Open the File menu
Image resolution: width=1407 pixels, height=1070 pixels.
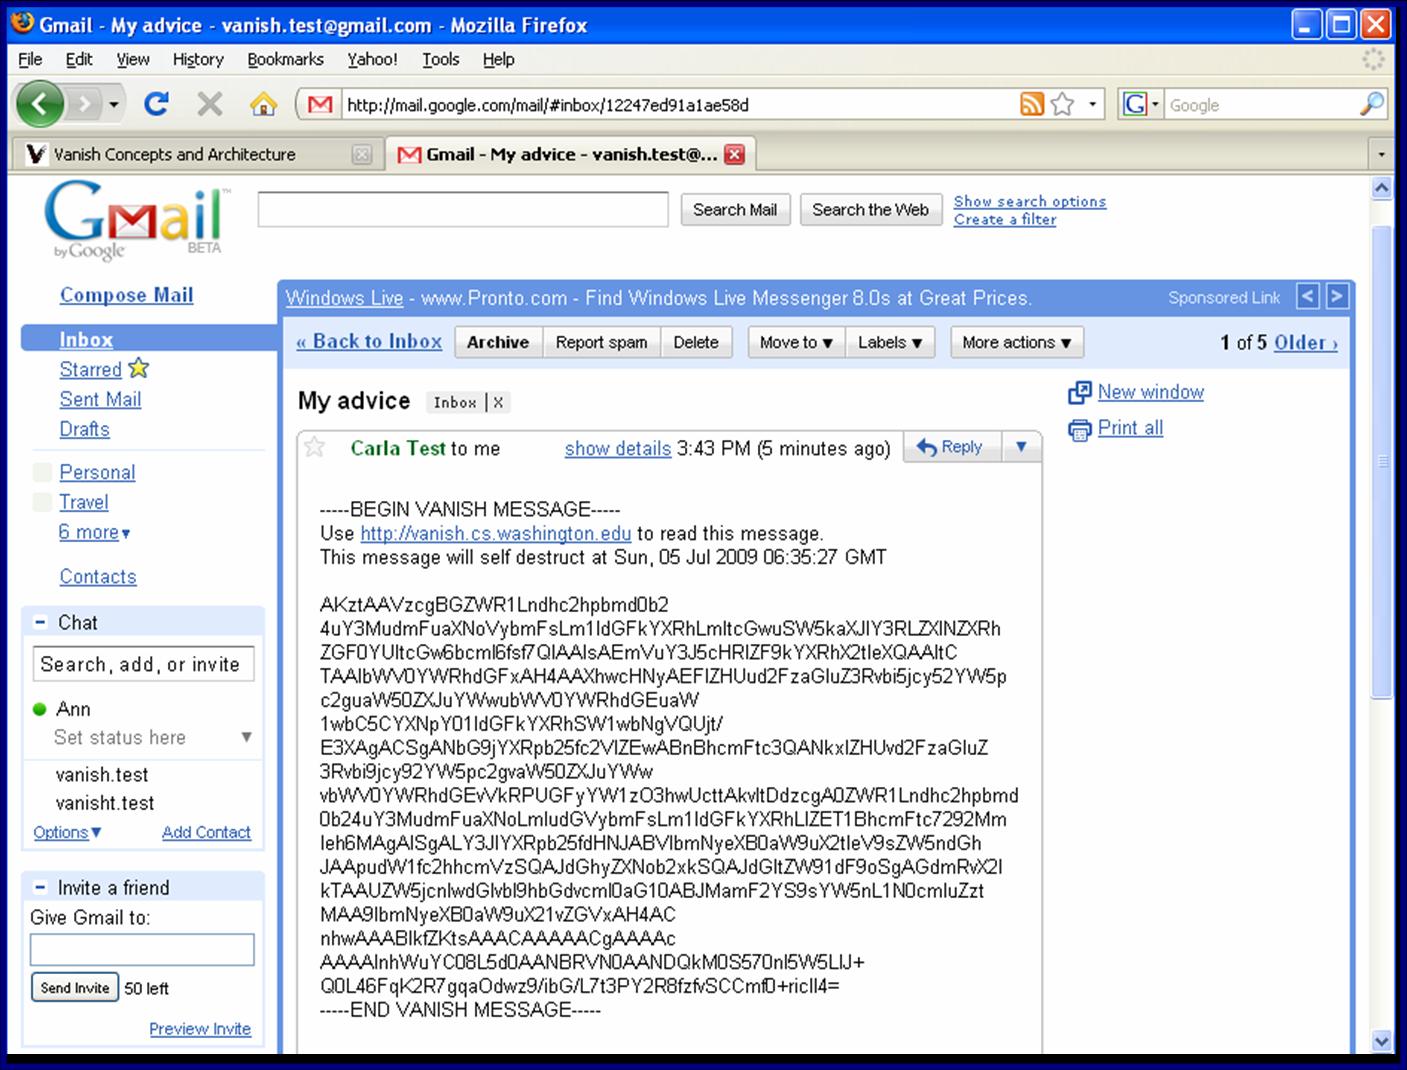click(x=30, y=59)
